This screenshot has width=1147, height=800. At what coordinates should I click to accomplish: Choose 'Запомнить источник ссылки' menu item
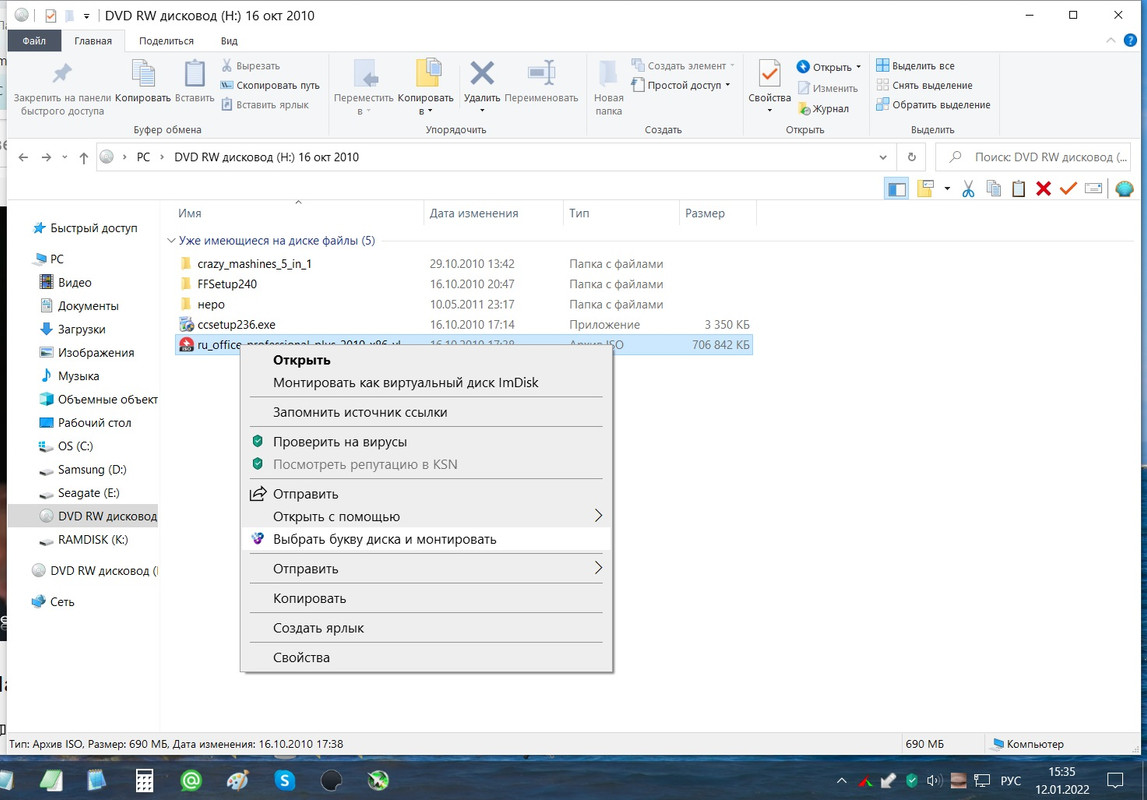coord(426,412)
